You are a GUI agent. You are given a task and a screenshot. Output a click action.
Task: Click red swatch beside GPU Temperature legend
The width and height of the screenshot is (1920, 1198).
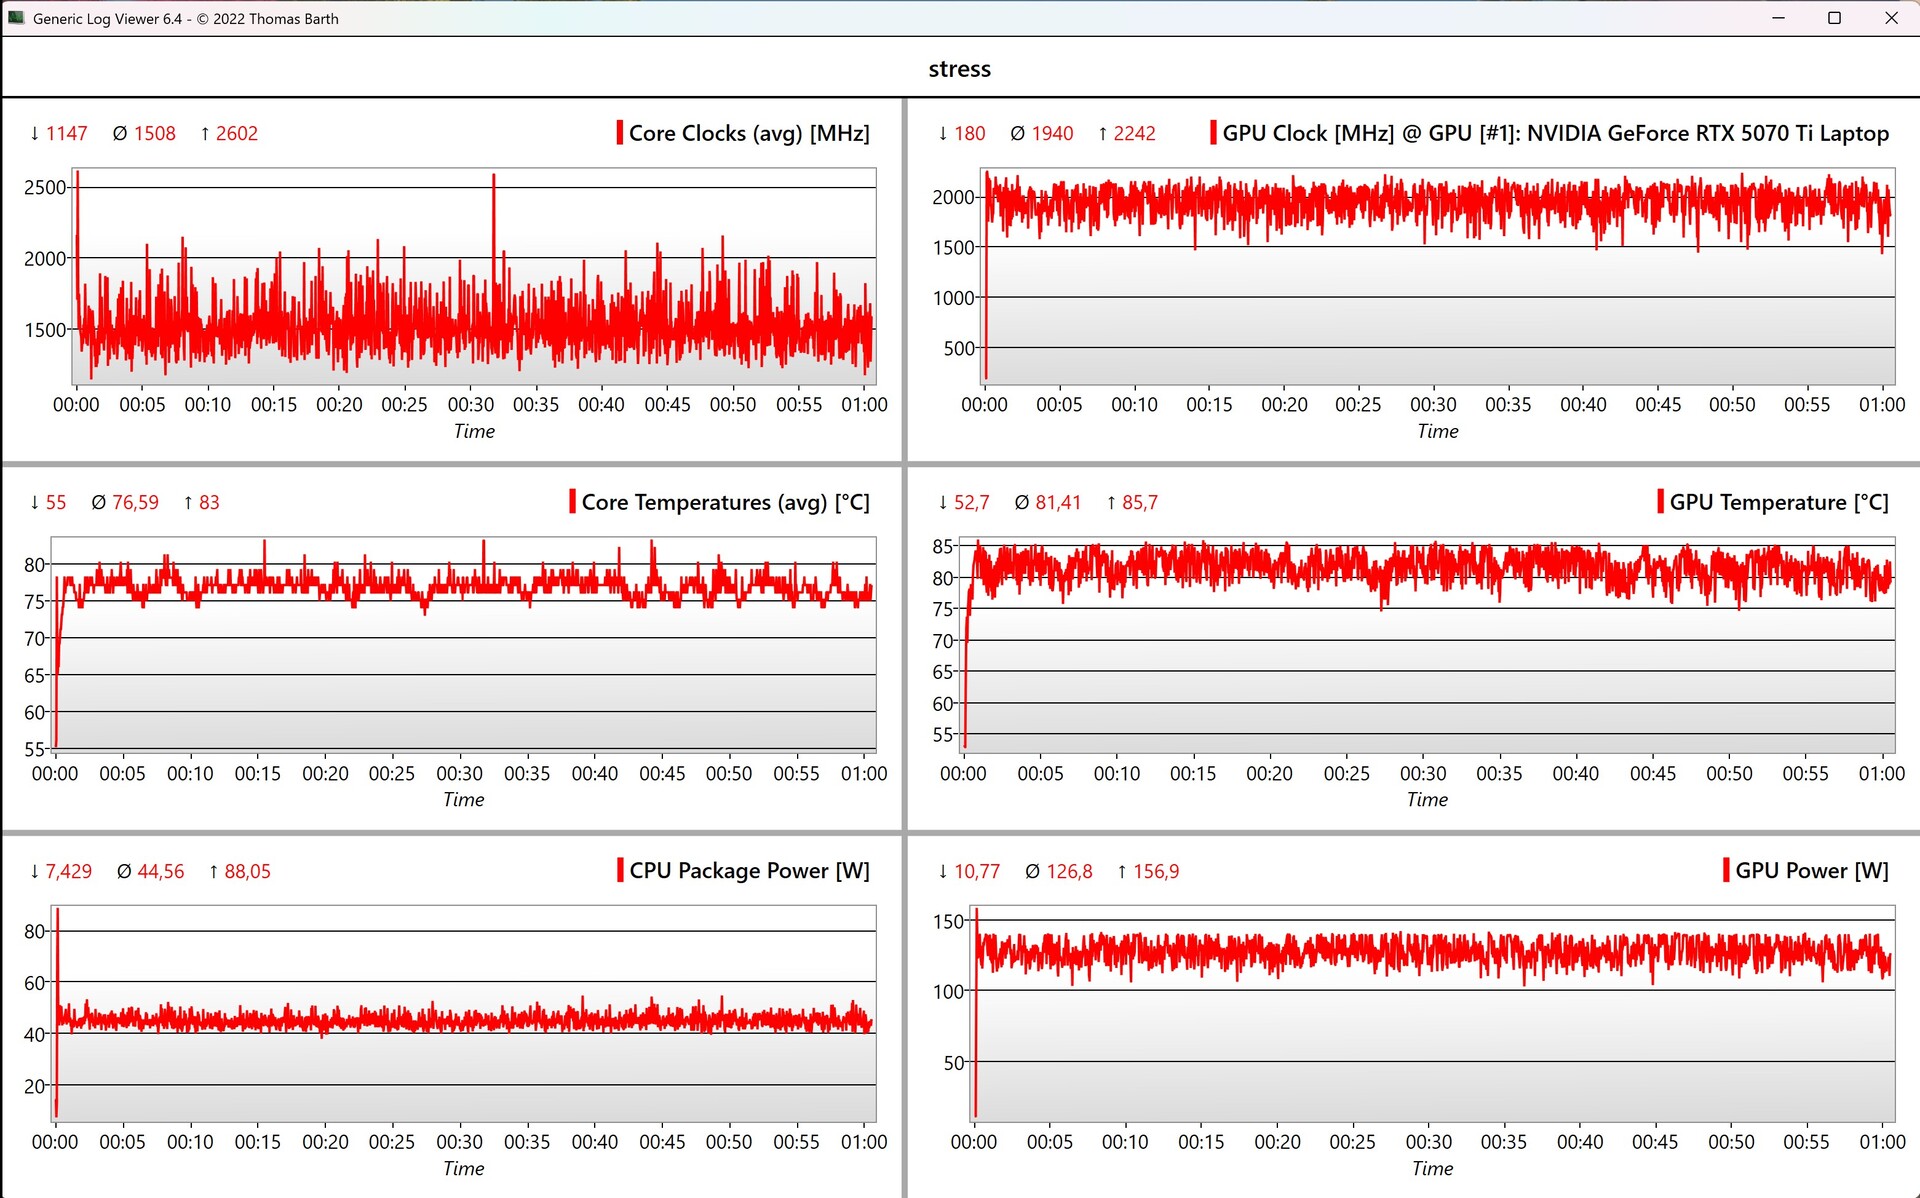pos(1660,501)
